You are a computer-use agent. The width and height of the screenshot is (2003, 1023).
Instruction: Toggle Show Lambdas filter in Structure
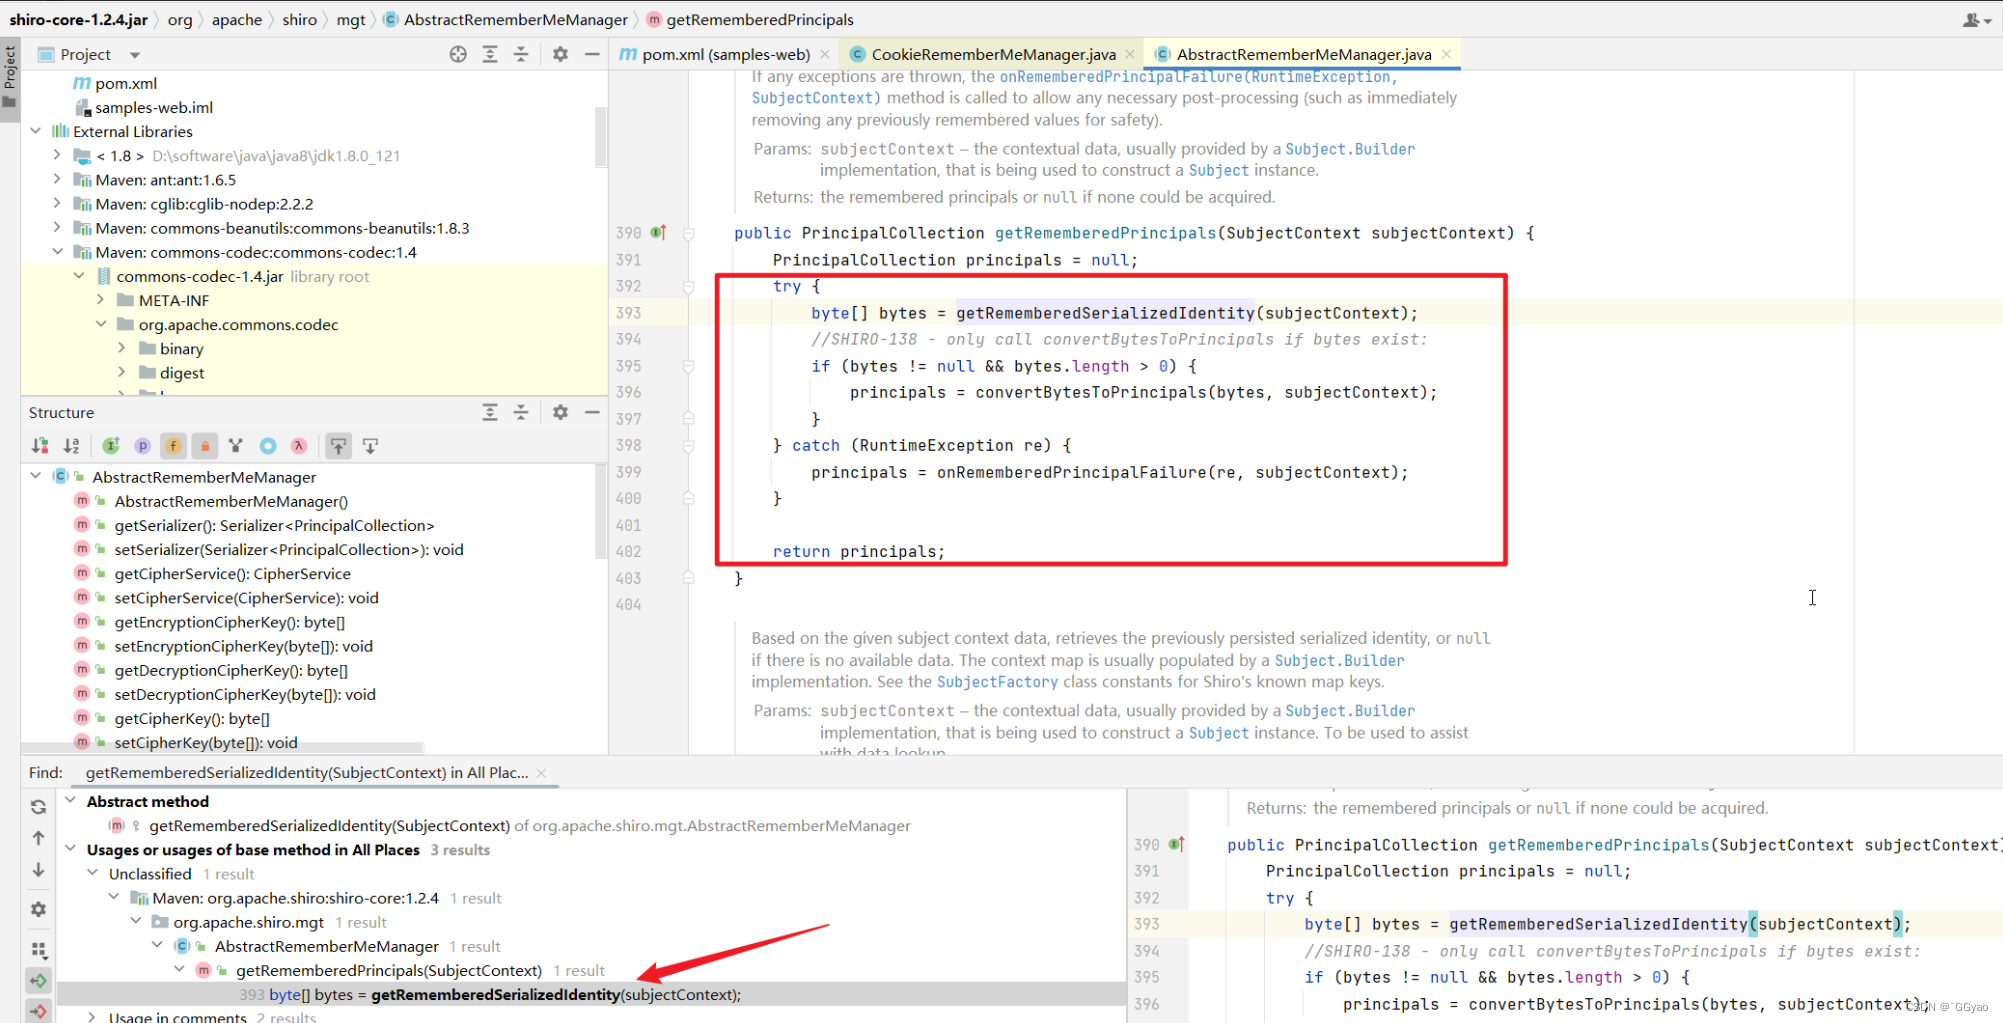299,446
